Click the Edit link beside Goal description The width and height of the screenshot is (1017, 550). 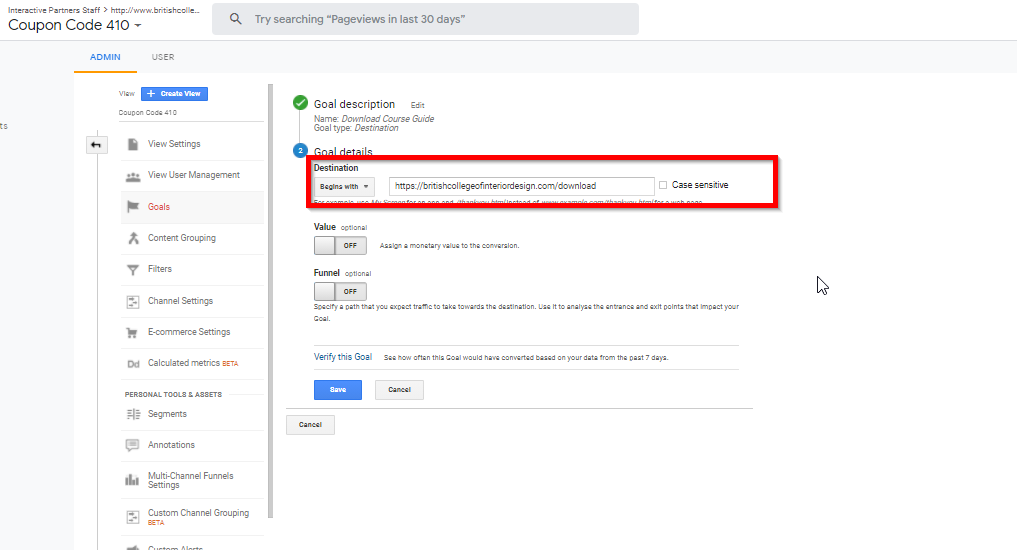[417, 105]
